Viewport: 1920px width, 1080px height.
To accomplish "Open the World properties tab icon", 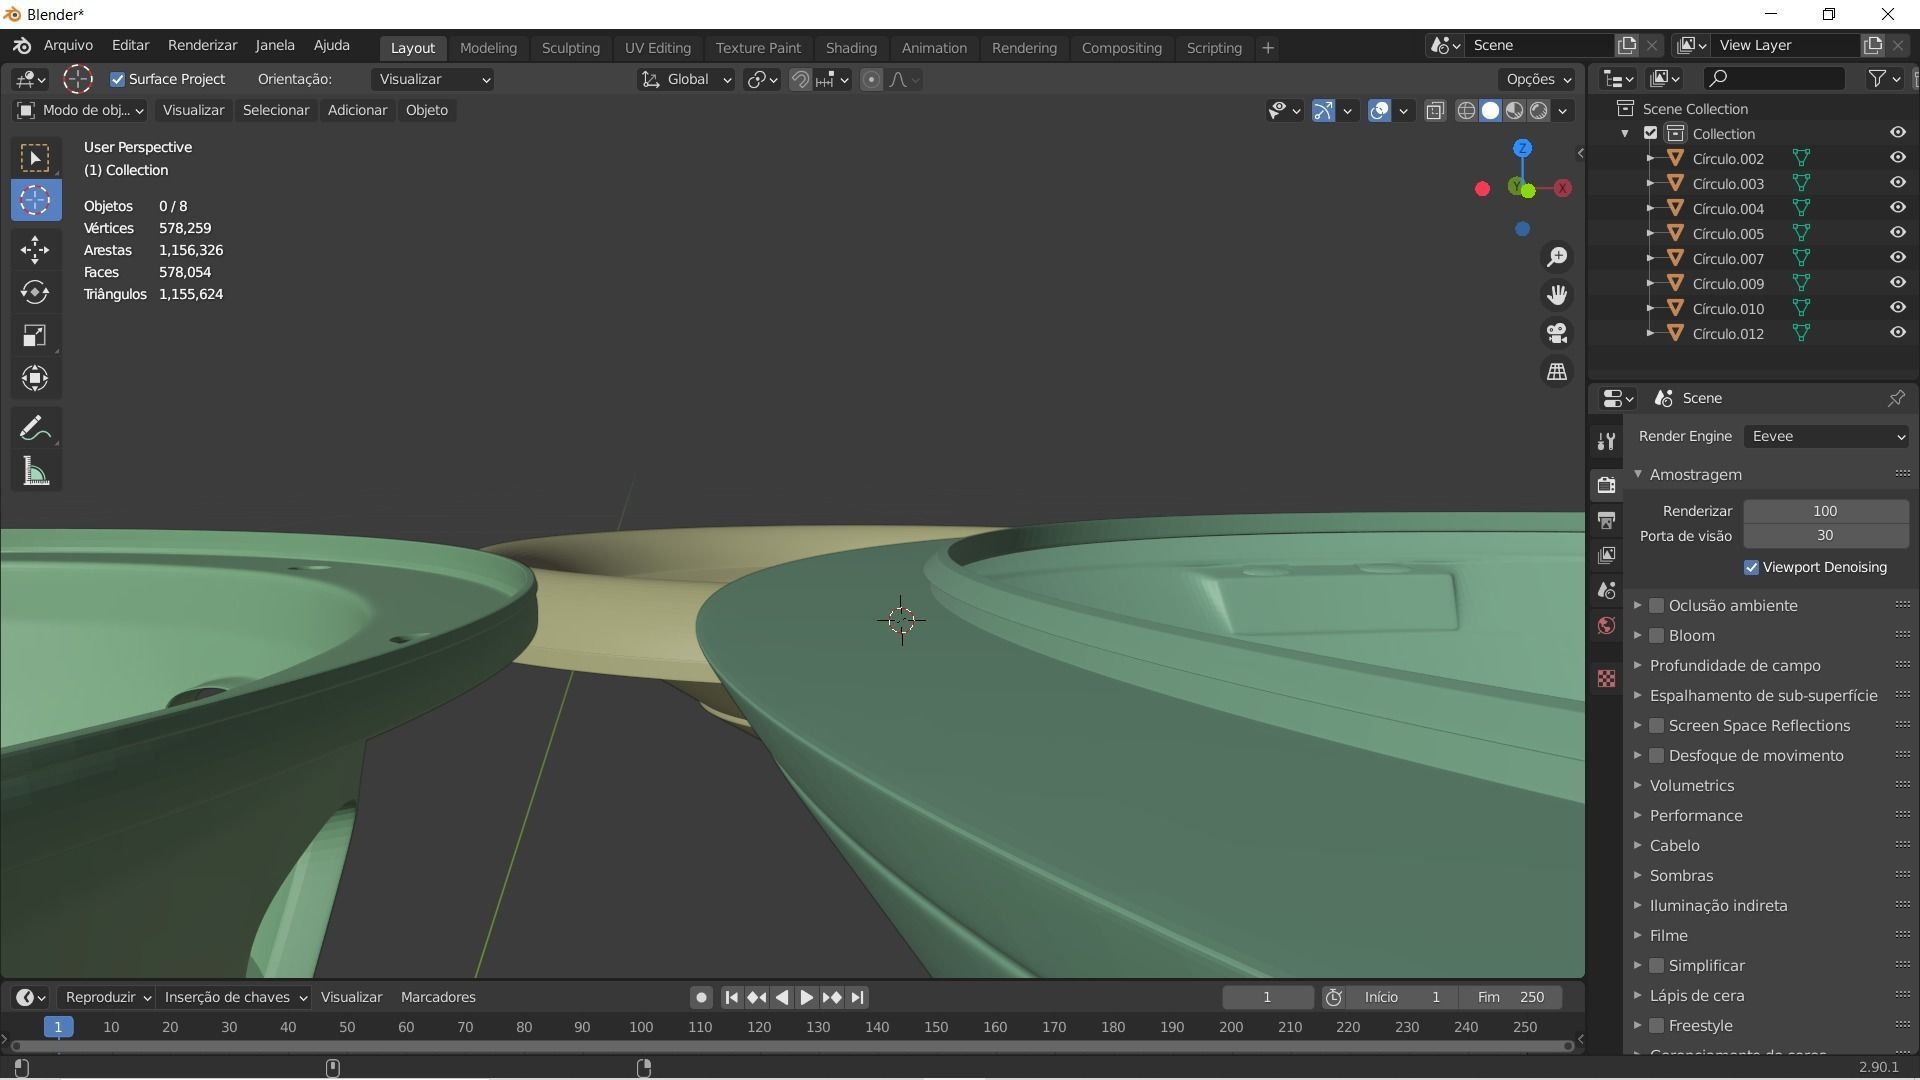I will [1606, 626].
